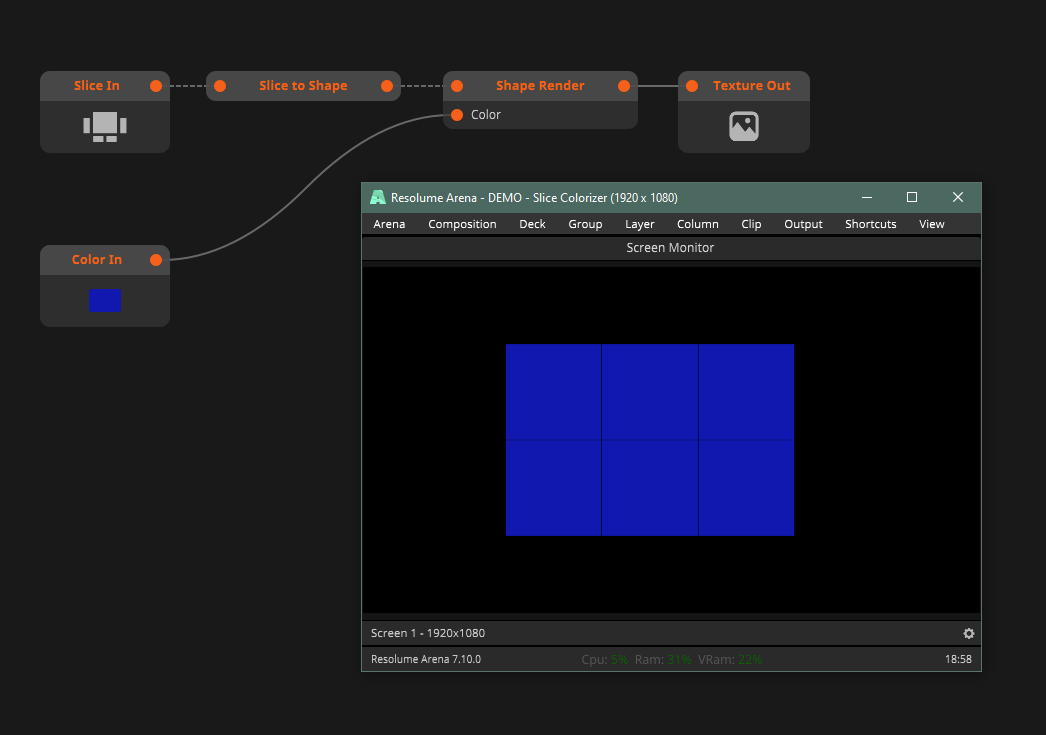Open the Shortcuts menu
The height and width of the screenshot is (735, 1046).
pos(870,224)
